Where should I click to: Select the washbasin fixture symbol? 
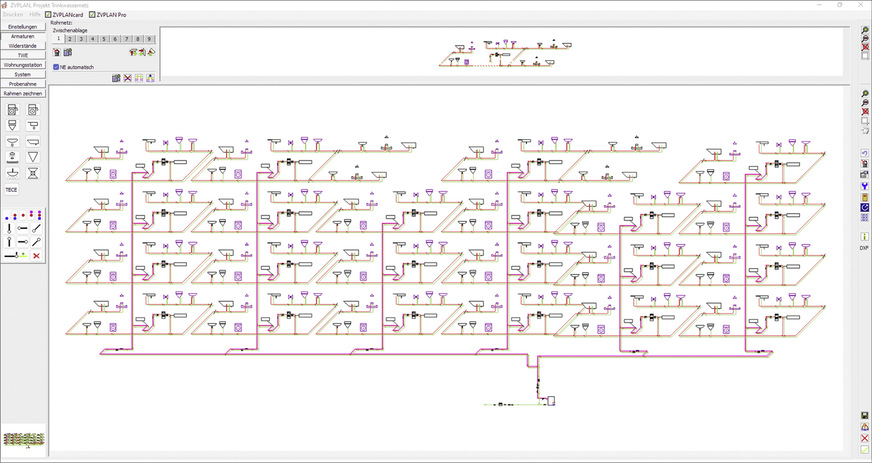11,141
